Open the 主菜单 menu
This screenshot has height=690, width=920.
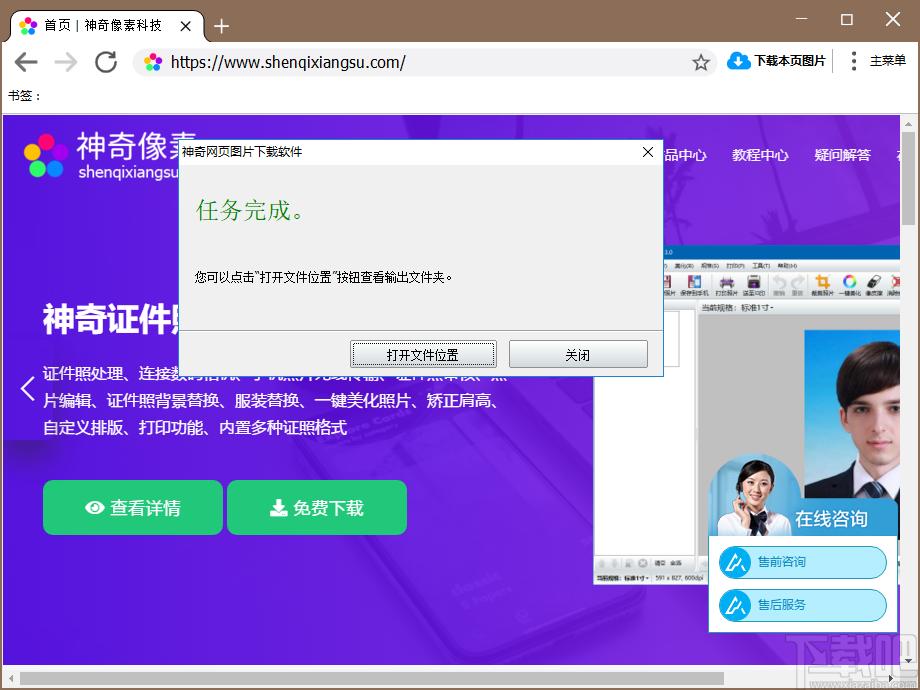(888, 61)
